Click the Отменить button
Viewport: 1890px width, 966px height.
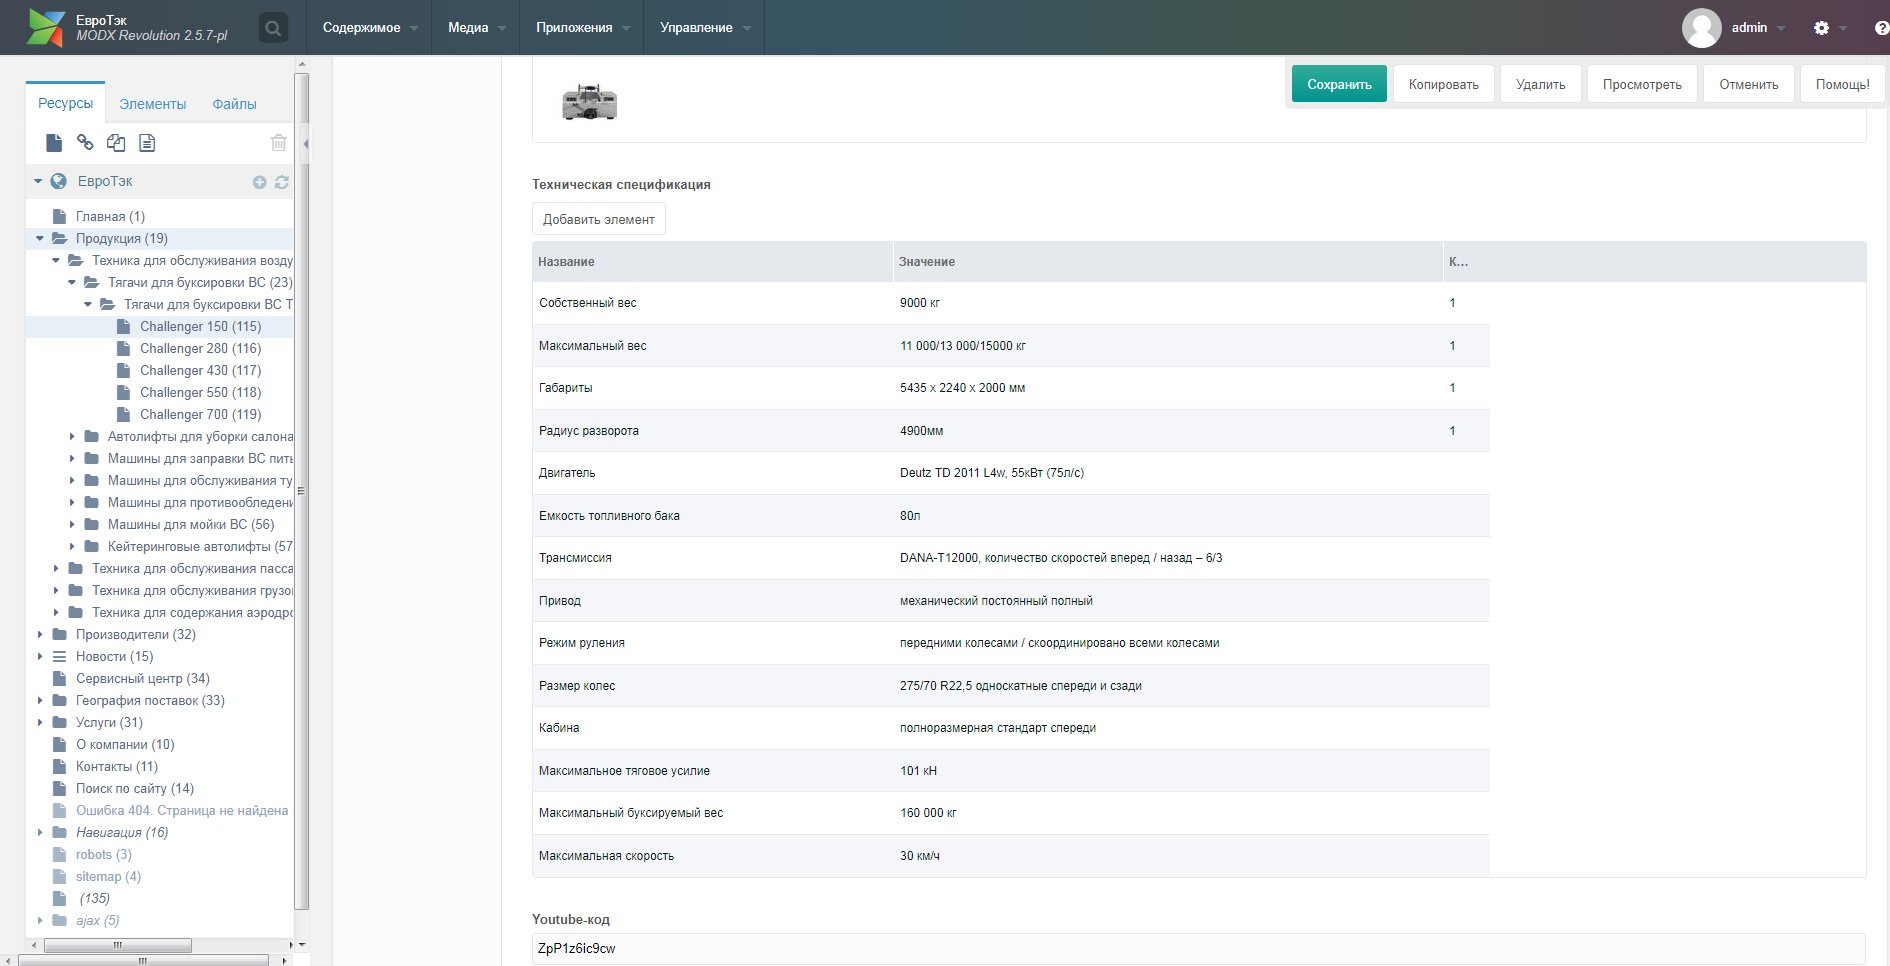(1748, 84)
